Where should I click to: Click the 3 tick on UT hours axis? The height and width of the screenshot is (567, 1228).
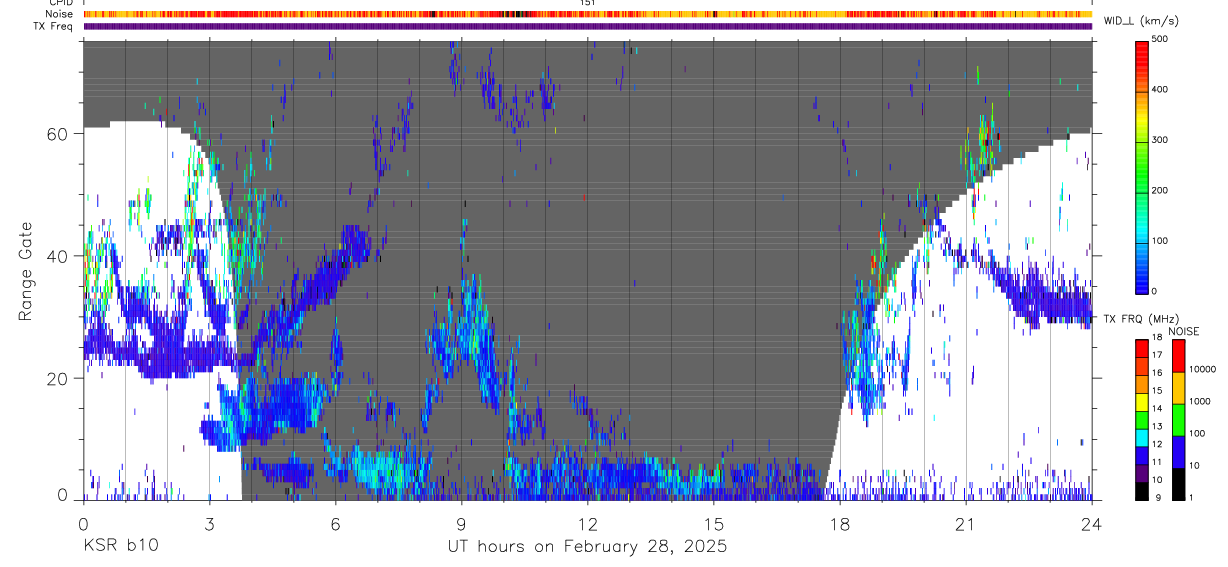(x=209, y=523)
